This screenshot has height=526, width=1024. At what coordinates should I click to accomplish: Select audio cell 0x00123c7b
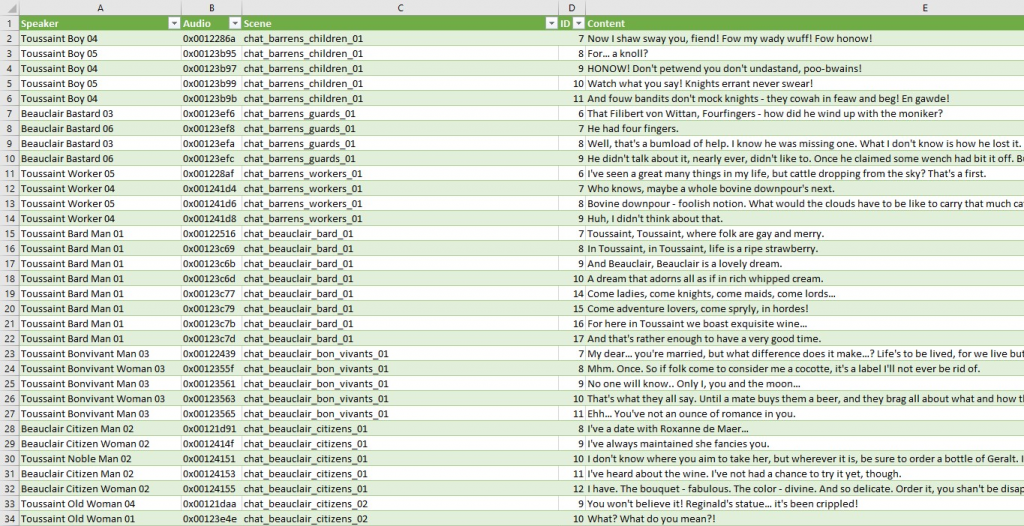click(212, 323)
